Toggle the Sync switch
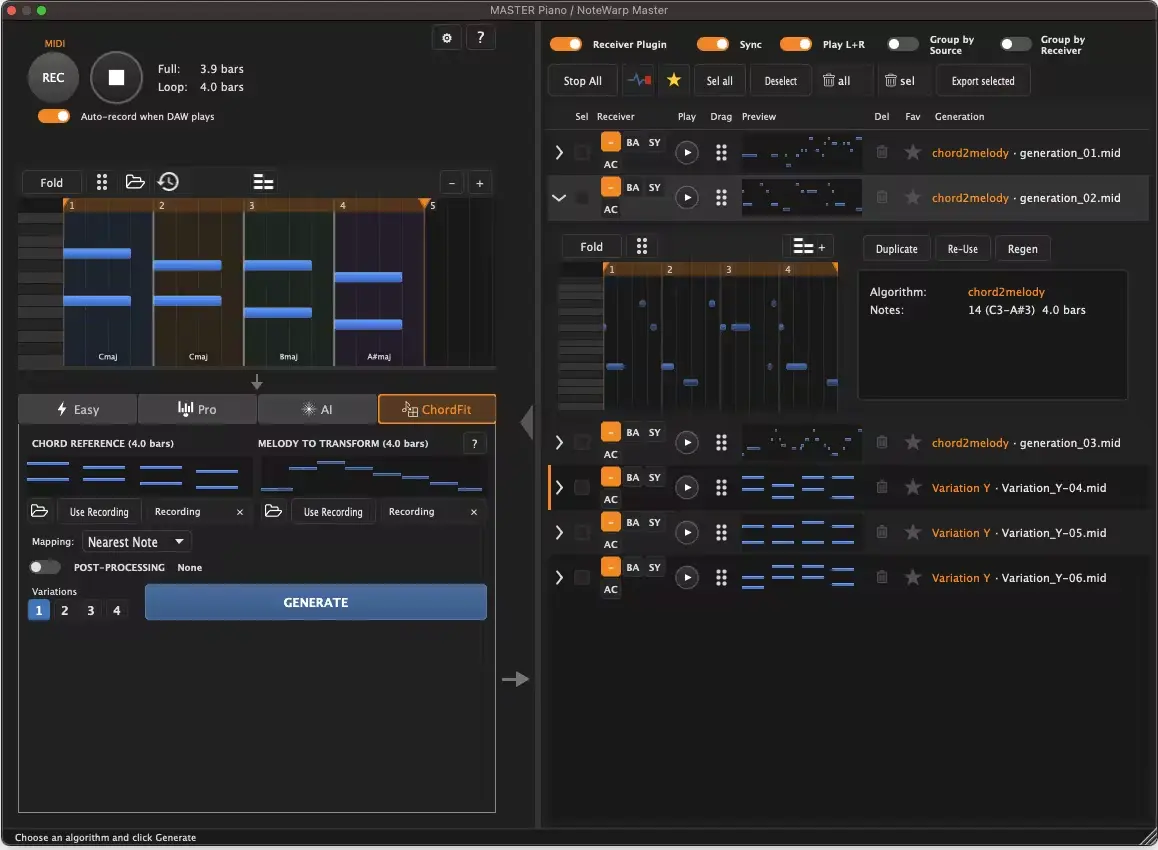1158x850 pixels. pos(713,44)
